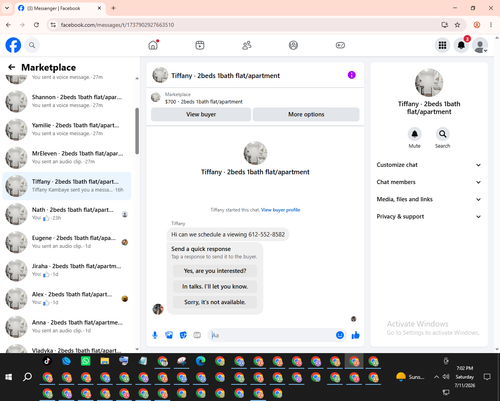Viewport: 500px width, 401px height.
Task: Open Windows taskbar search
Action: tap(27, 377)
